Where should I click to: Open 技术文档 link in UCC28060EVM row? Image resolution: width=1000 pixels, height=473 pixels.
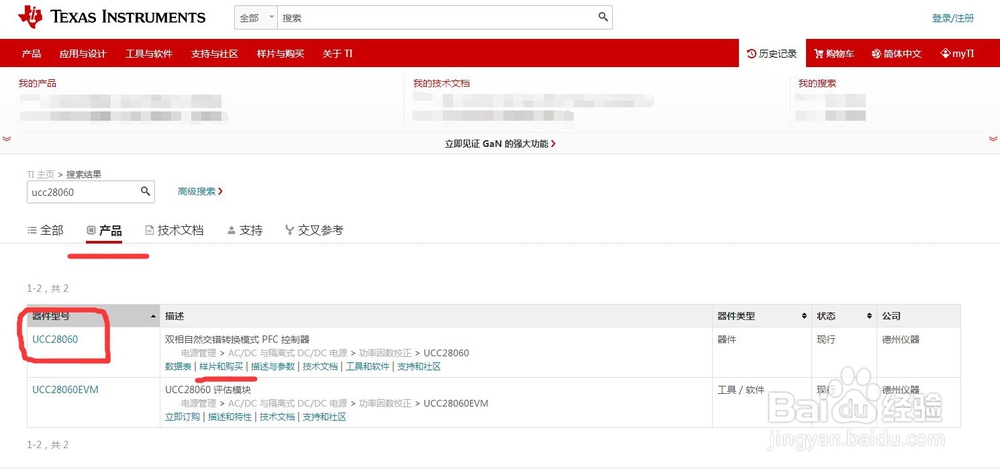pos(277,417)
